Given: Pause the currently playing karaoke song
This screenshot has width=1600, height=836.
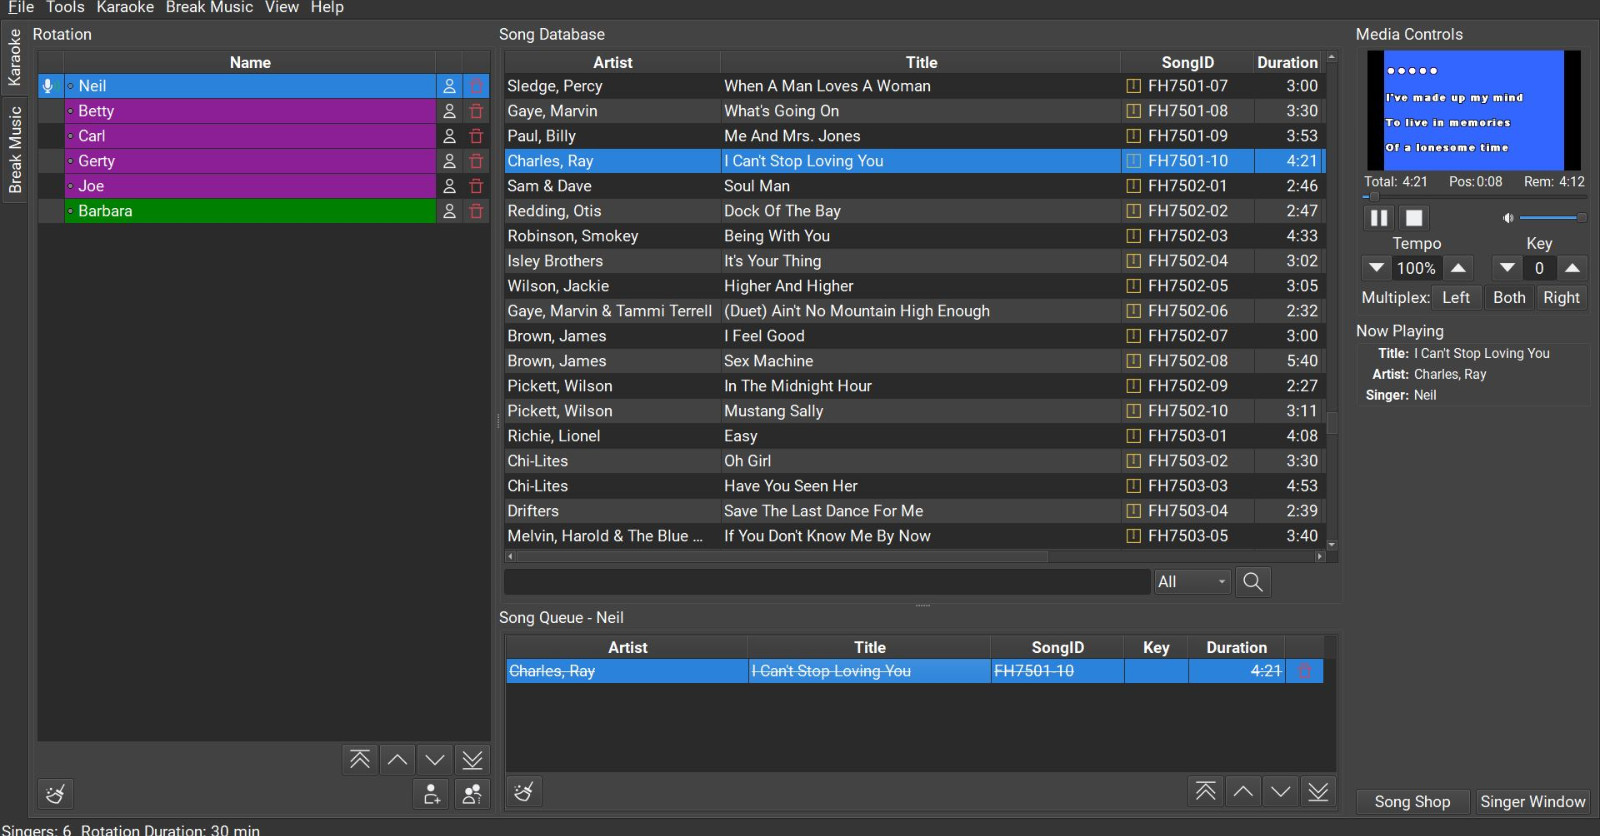Looking at the screenshot, I should coord(1378,218).
